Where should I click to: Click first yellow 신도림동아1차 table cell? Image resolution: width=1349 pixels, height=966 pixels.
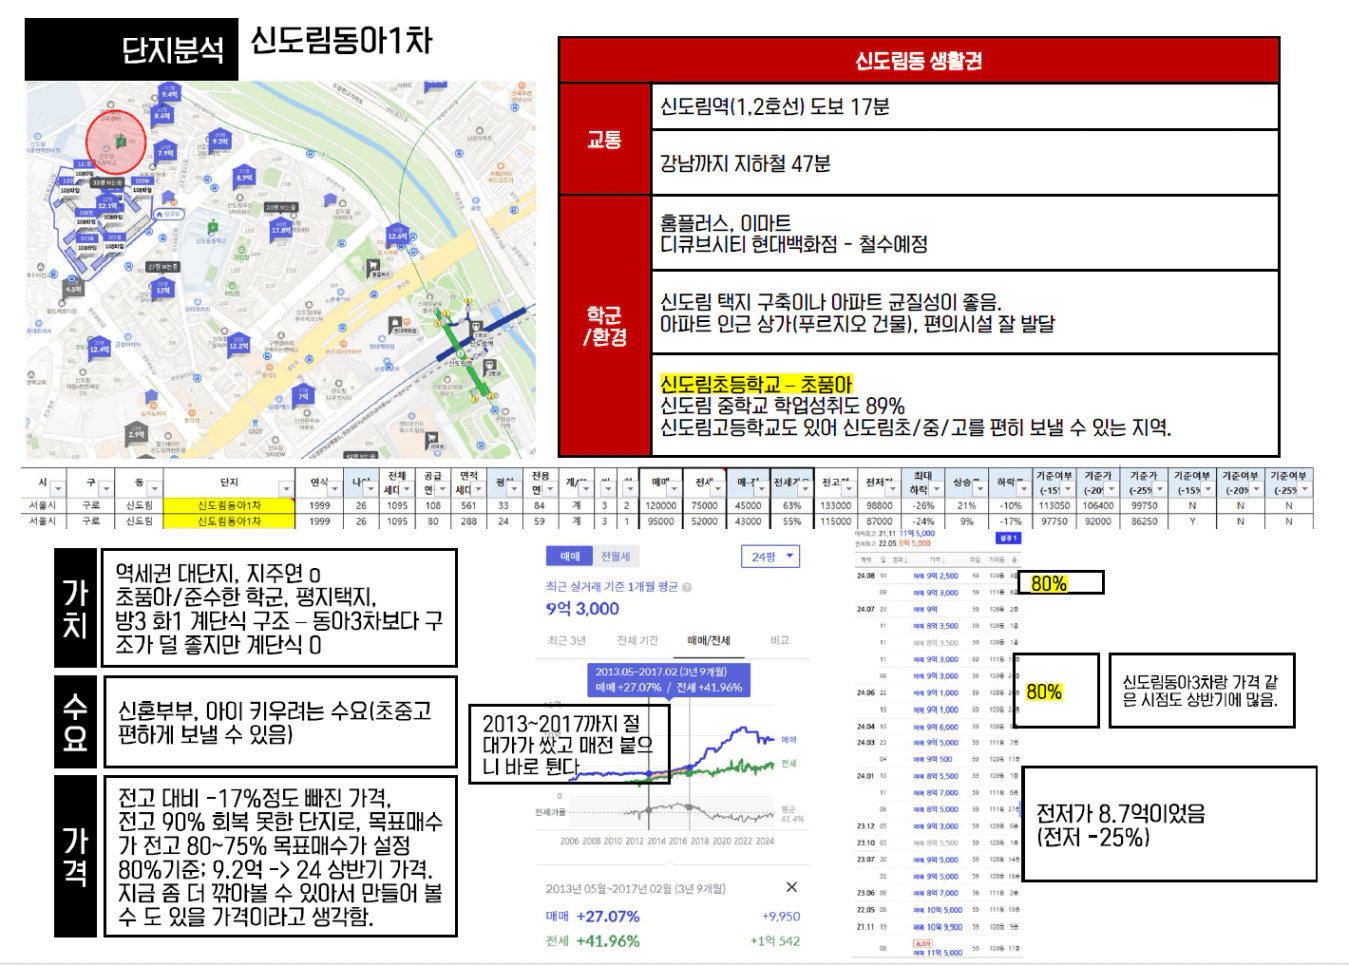[229, 506]
